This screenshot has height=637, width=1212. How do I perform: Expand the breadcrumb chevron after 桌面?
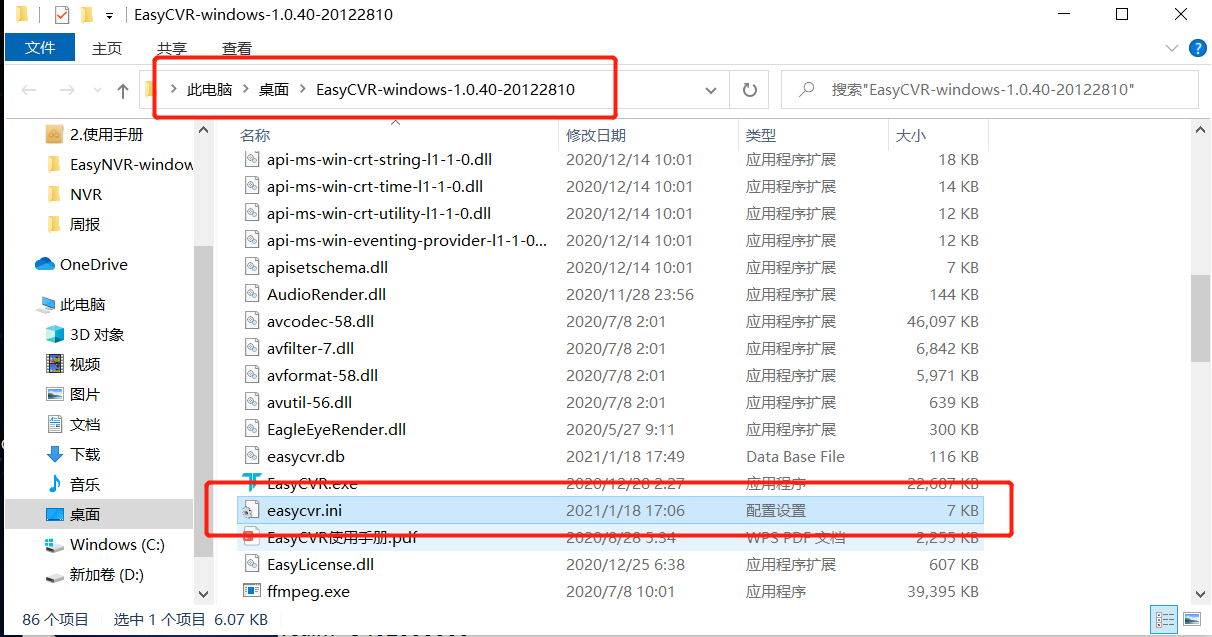(x=303, y=90)
